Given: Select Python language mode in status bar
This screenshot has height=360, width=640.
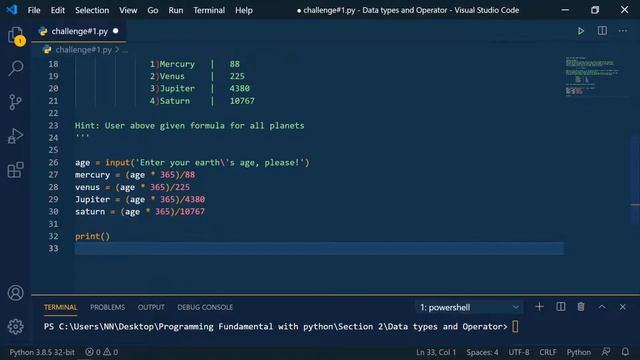Looking at the screenshot, I should click(578, 352).
